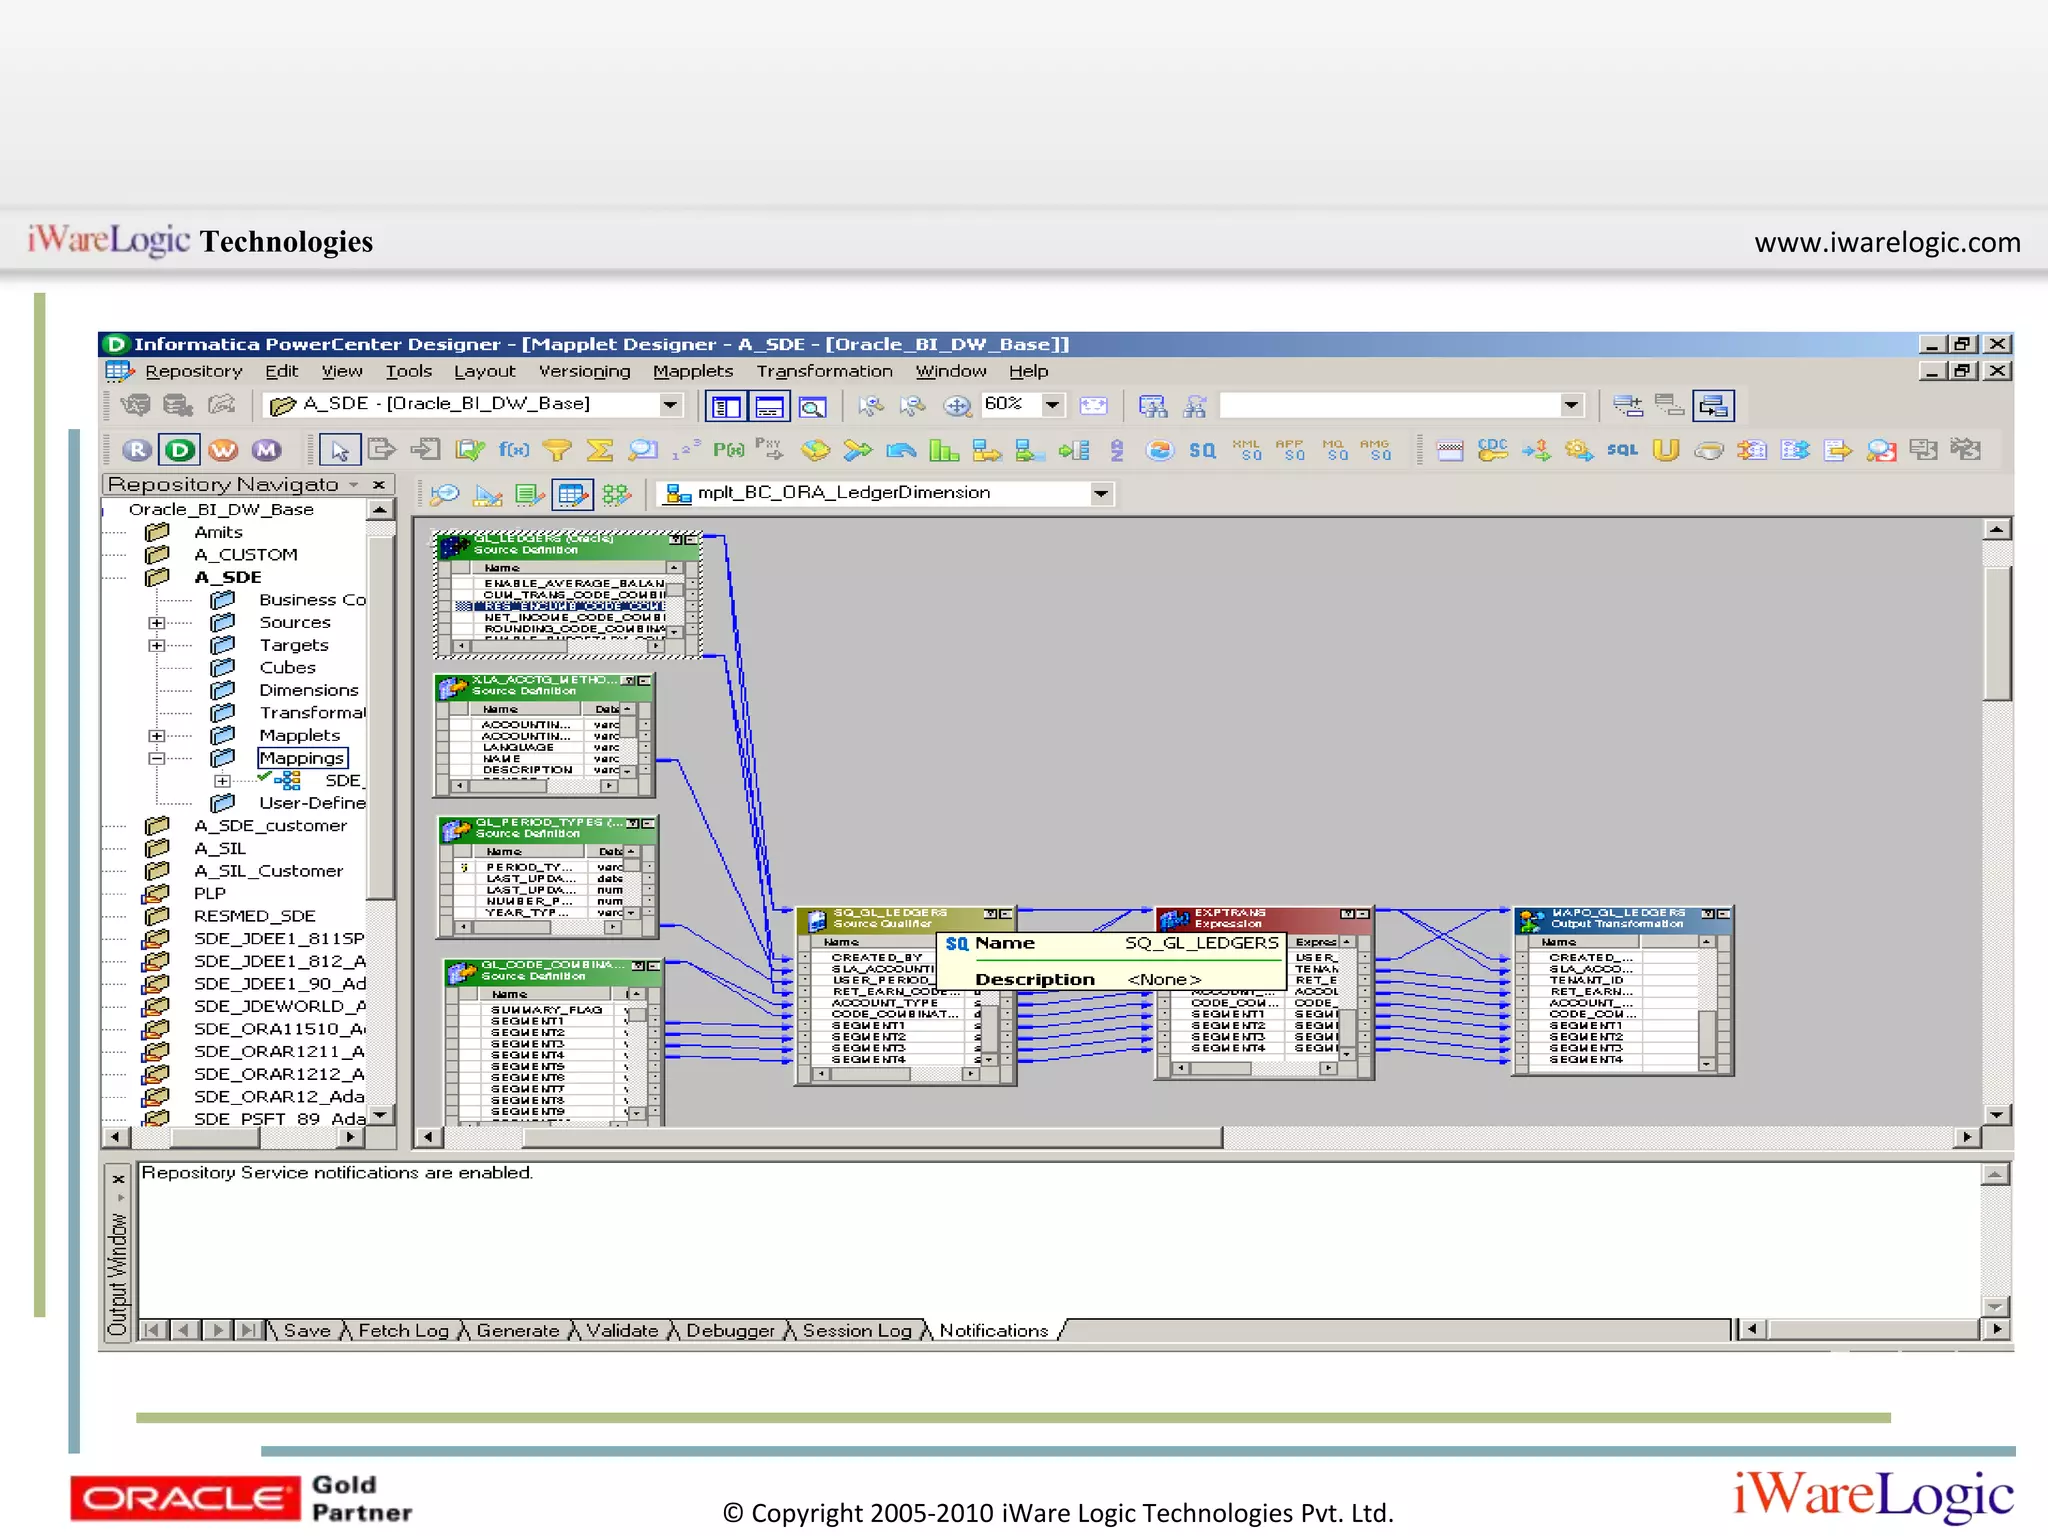Toggle the Output window view button
This screenshot has height=1536, width=2048.
[x=769, y=406]
